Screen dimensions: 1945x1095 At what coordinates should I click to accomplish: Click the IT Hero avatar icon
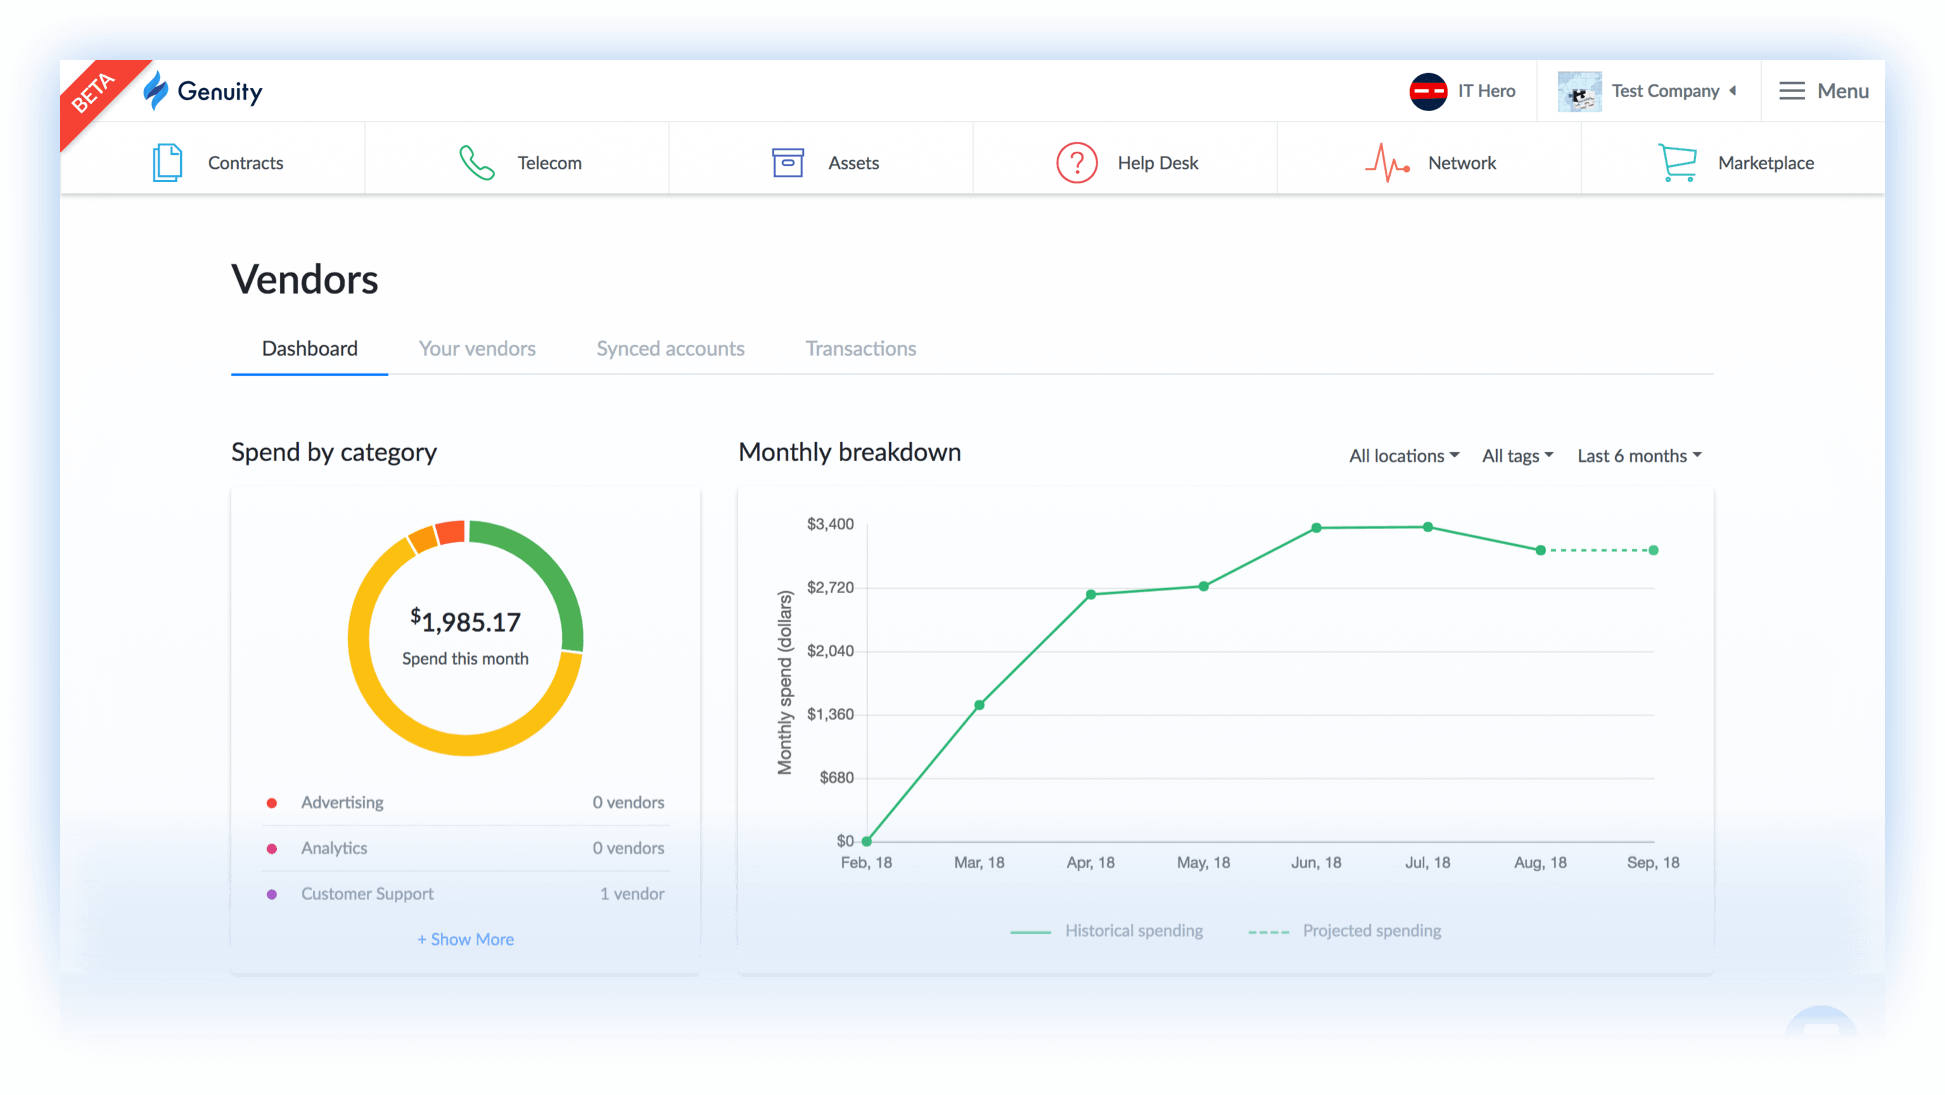pyautogui.click(x=1428, y=91)
